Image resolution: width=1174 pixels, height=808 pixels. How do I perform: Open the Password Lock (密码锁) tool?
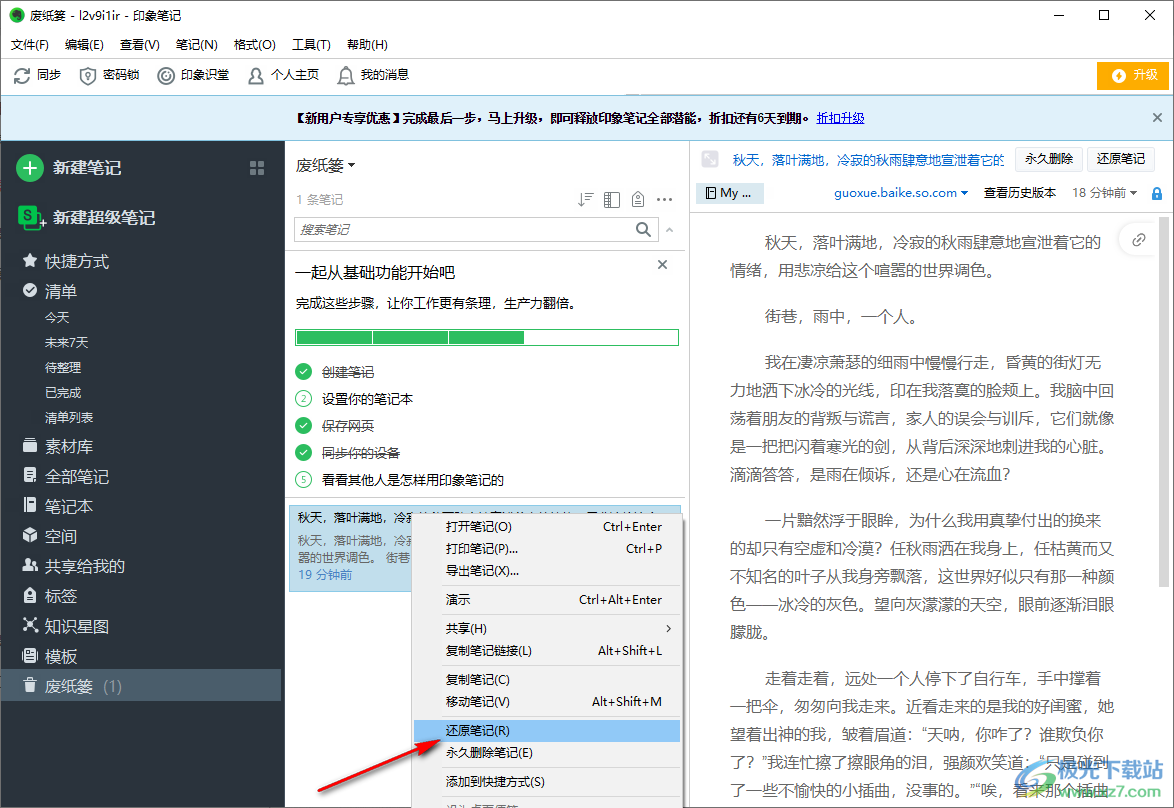point(109,75)
